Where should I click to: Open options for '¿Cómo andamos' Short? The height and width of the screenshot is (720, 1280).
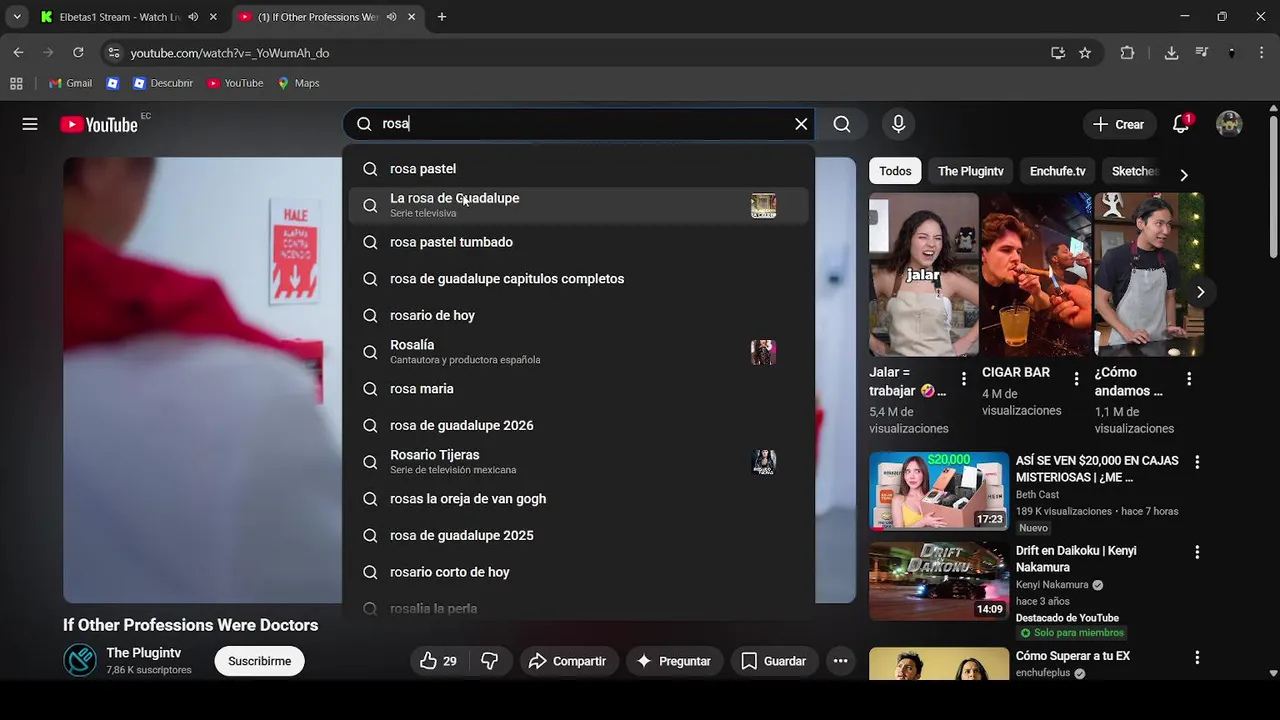tap(1189, 379)
